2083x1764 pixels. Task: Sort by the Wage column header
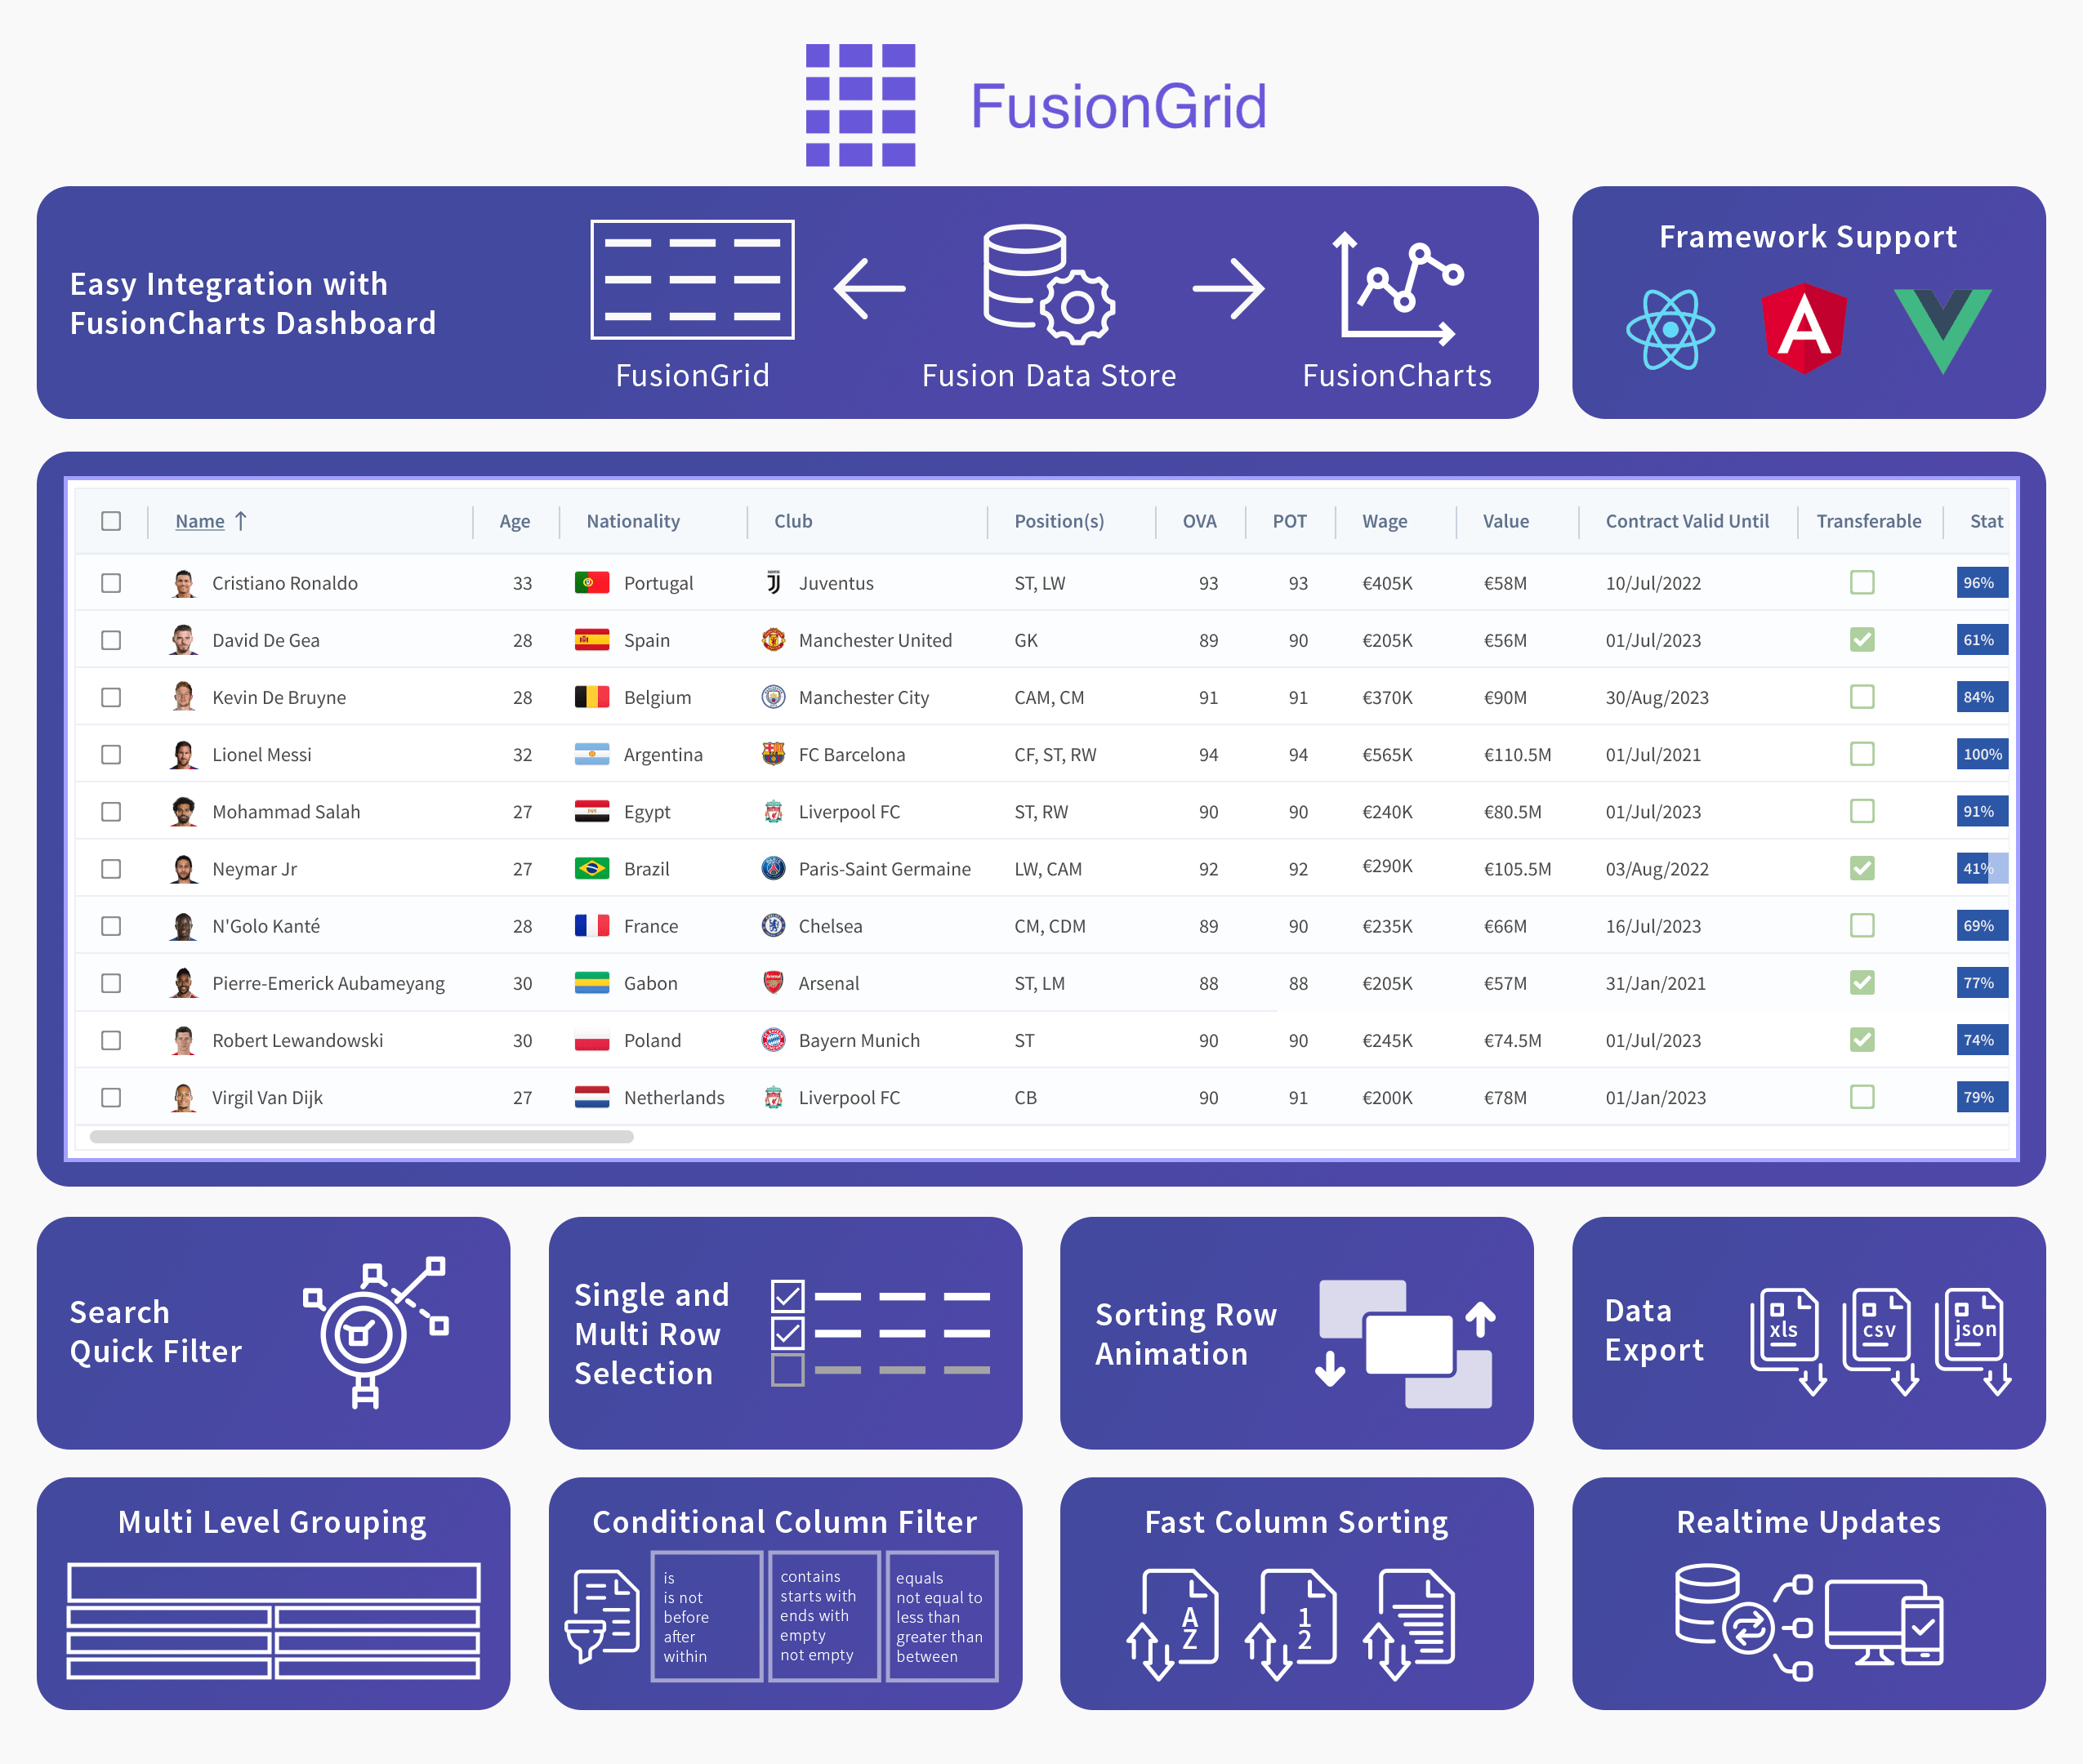coord(1384,521)
